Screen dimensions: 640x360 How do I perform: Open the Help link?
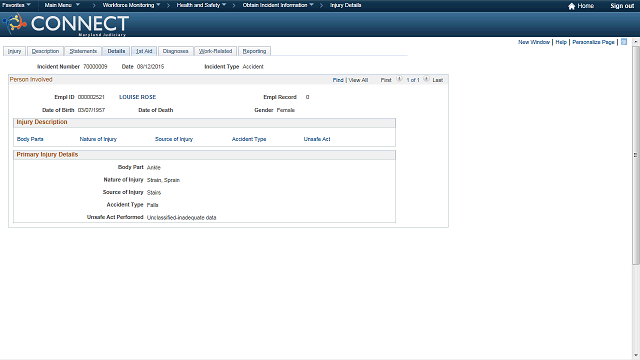[561, 42]
